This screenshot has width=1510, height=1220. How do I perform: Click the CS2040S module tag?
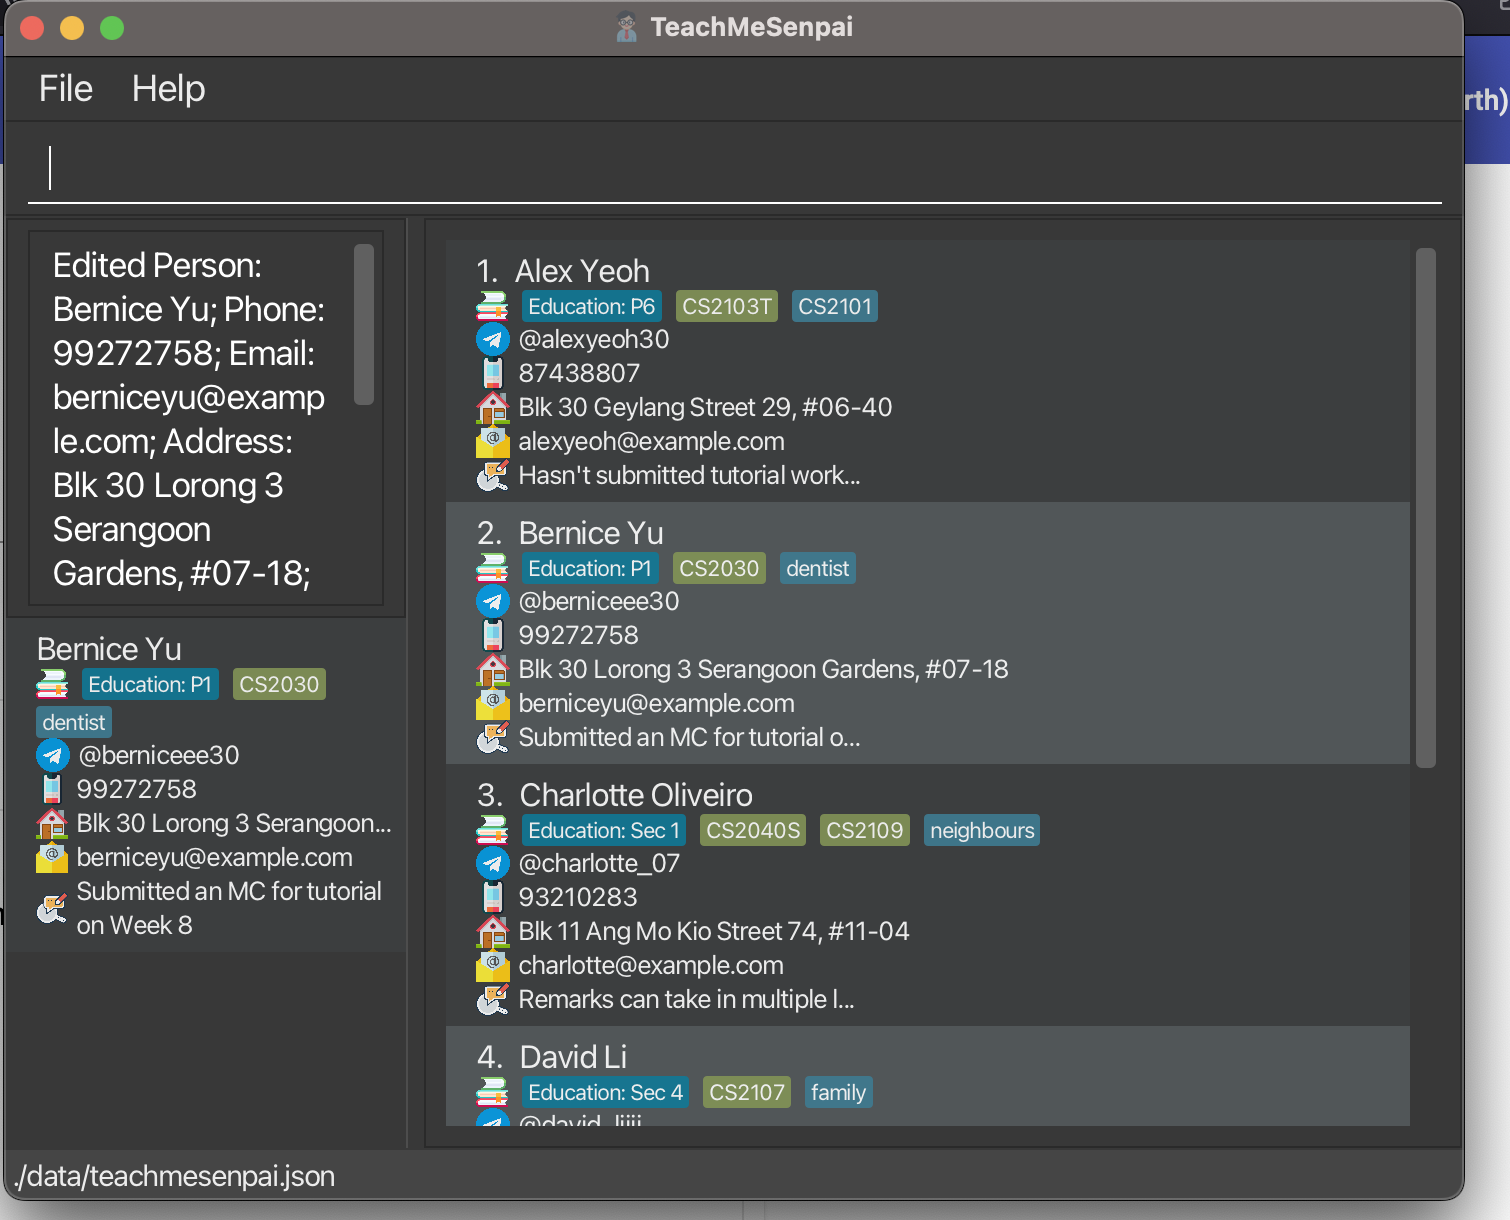pos(753,830)
